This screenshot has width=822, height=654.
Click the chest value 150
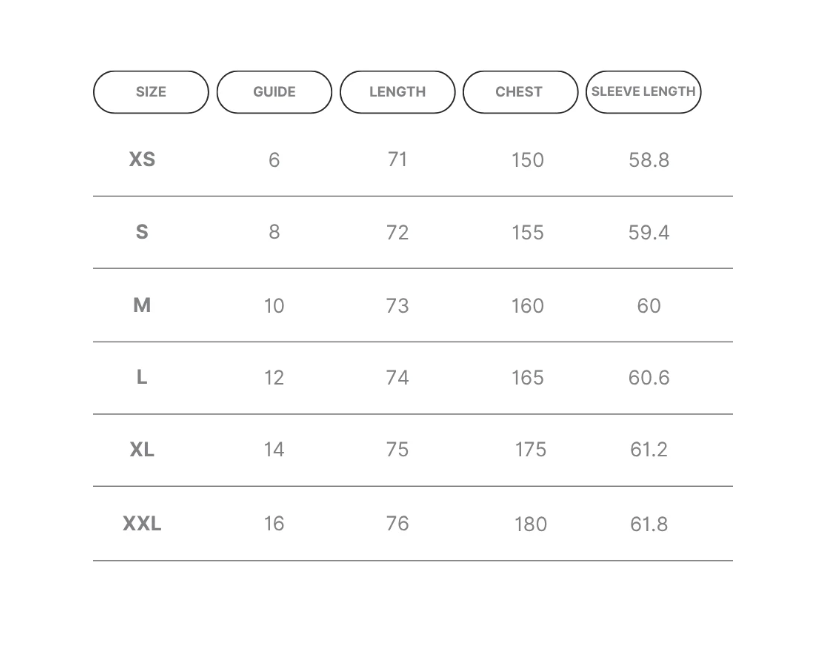click(x=527, y=160)
